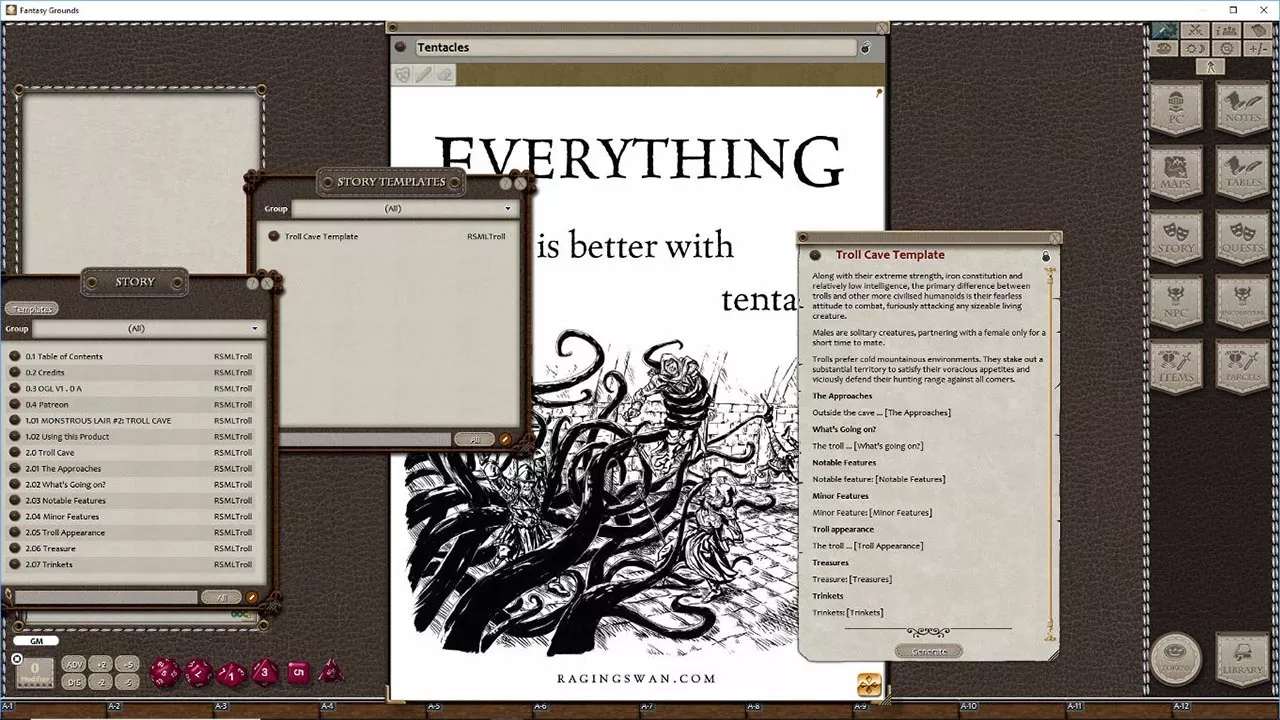Click the Story window search field
Viewport: 1280px width, 720px height.
(105, 597)
